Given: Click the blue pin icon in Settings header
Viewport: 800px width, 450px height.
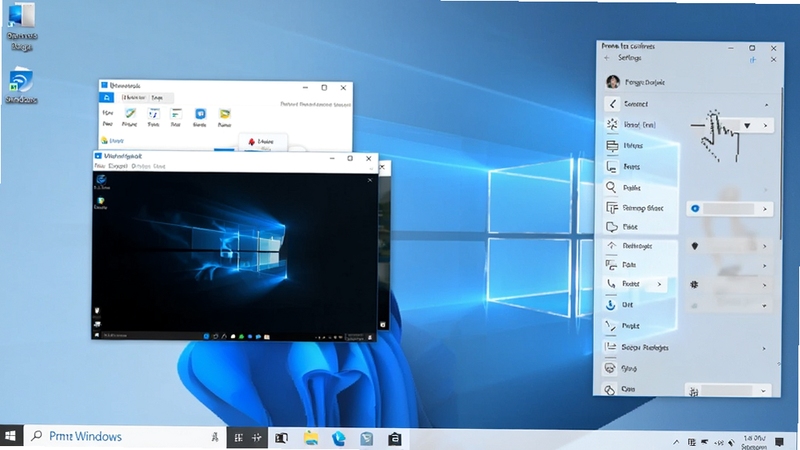Looking at the screenshot, I should (x=753, y=60).
